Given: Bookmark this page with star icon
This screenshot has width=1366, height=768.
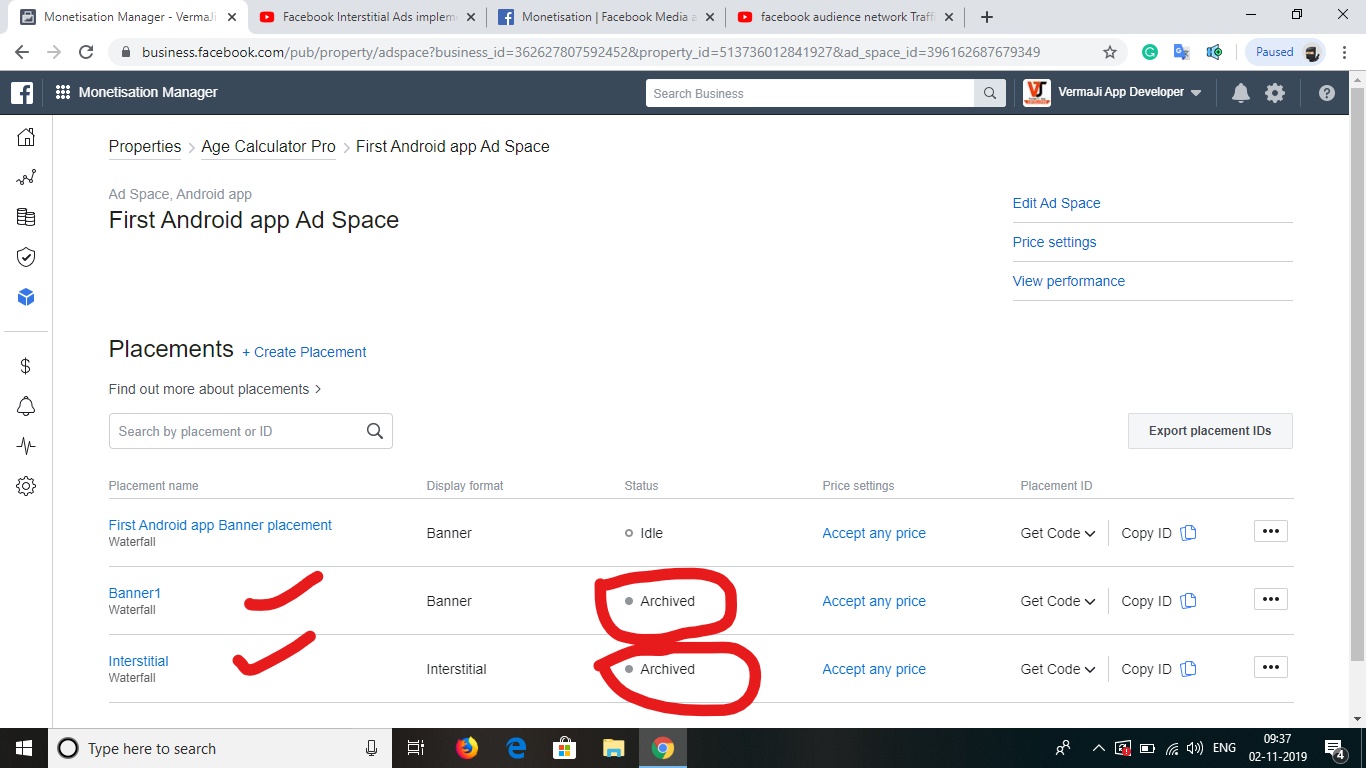Looking at the screenshot, I should [x=1110, y=52].
